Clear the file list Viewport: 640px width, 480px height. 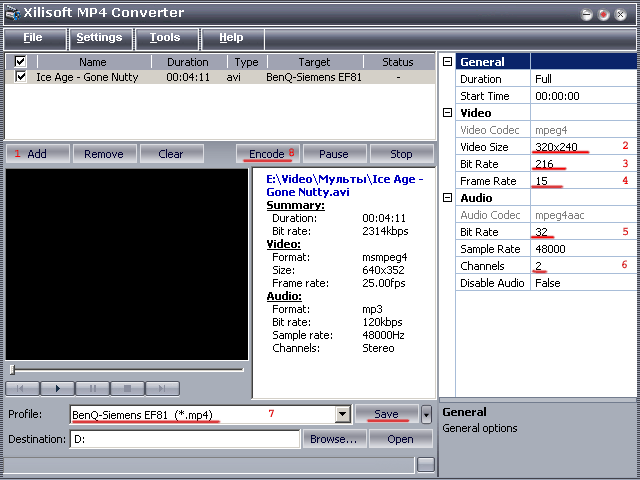click(171, 154)
